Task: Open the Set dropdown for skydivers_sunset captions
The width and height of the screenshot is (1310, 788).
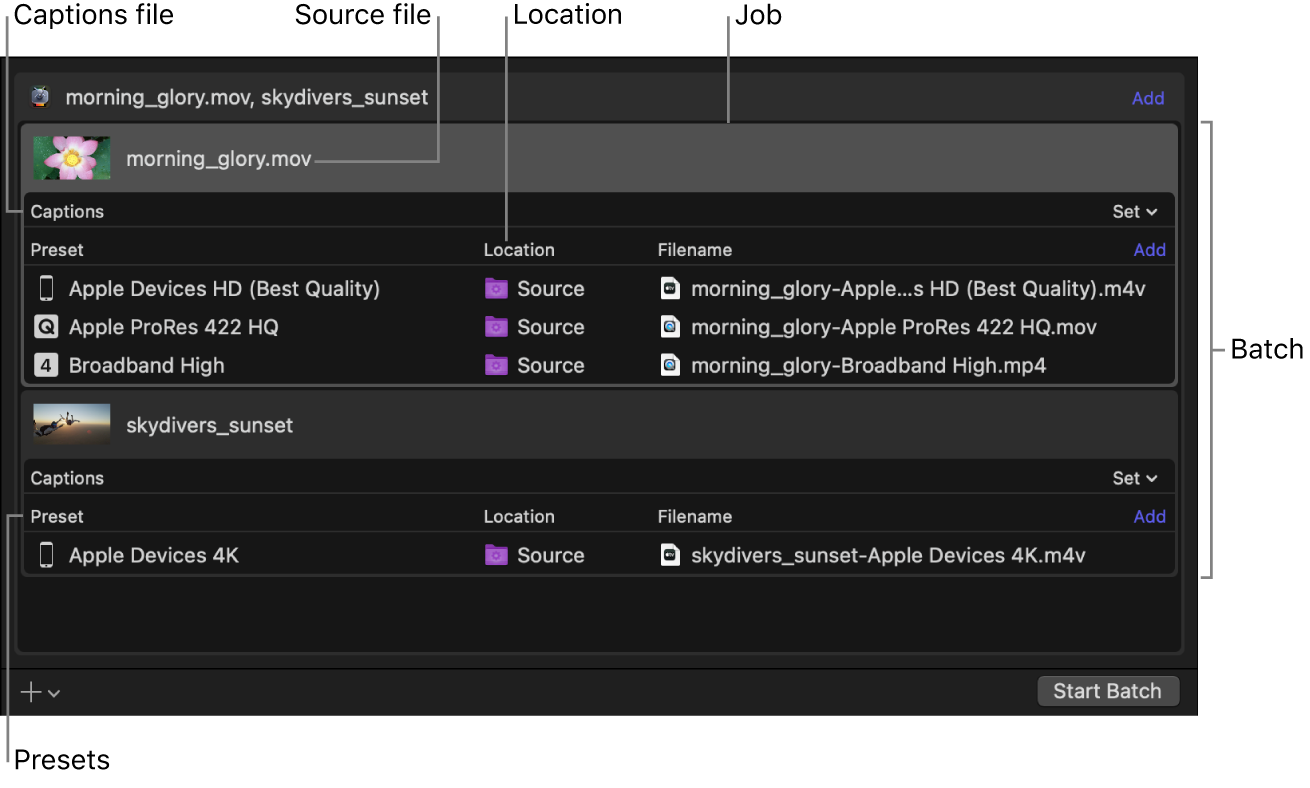Action: tap(1135, 478)
